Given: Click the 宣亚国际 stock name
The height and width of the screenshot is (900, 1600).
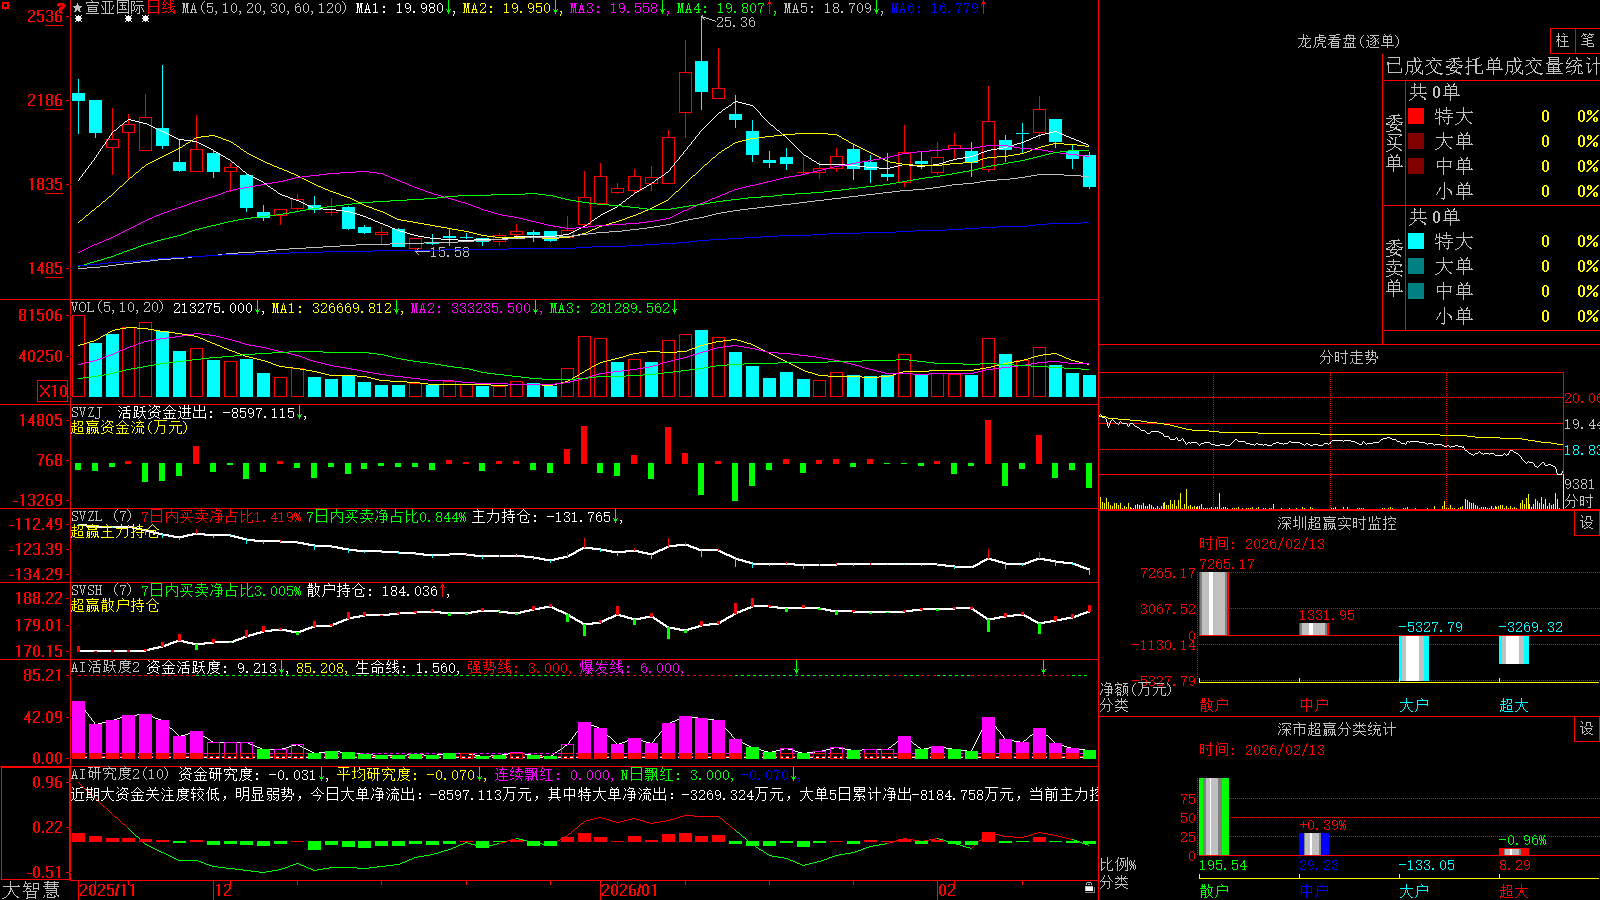Looking at the screenshot, I should click(x=115, y=8).
